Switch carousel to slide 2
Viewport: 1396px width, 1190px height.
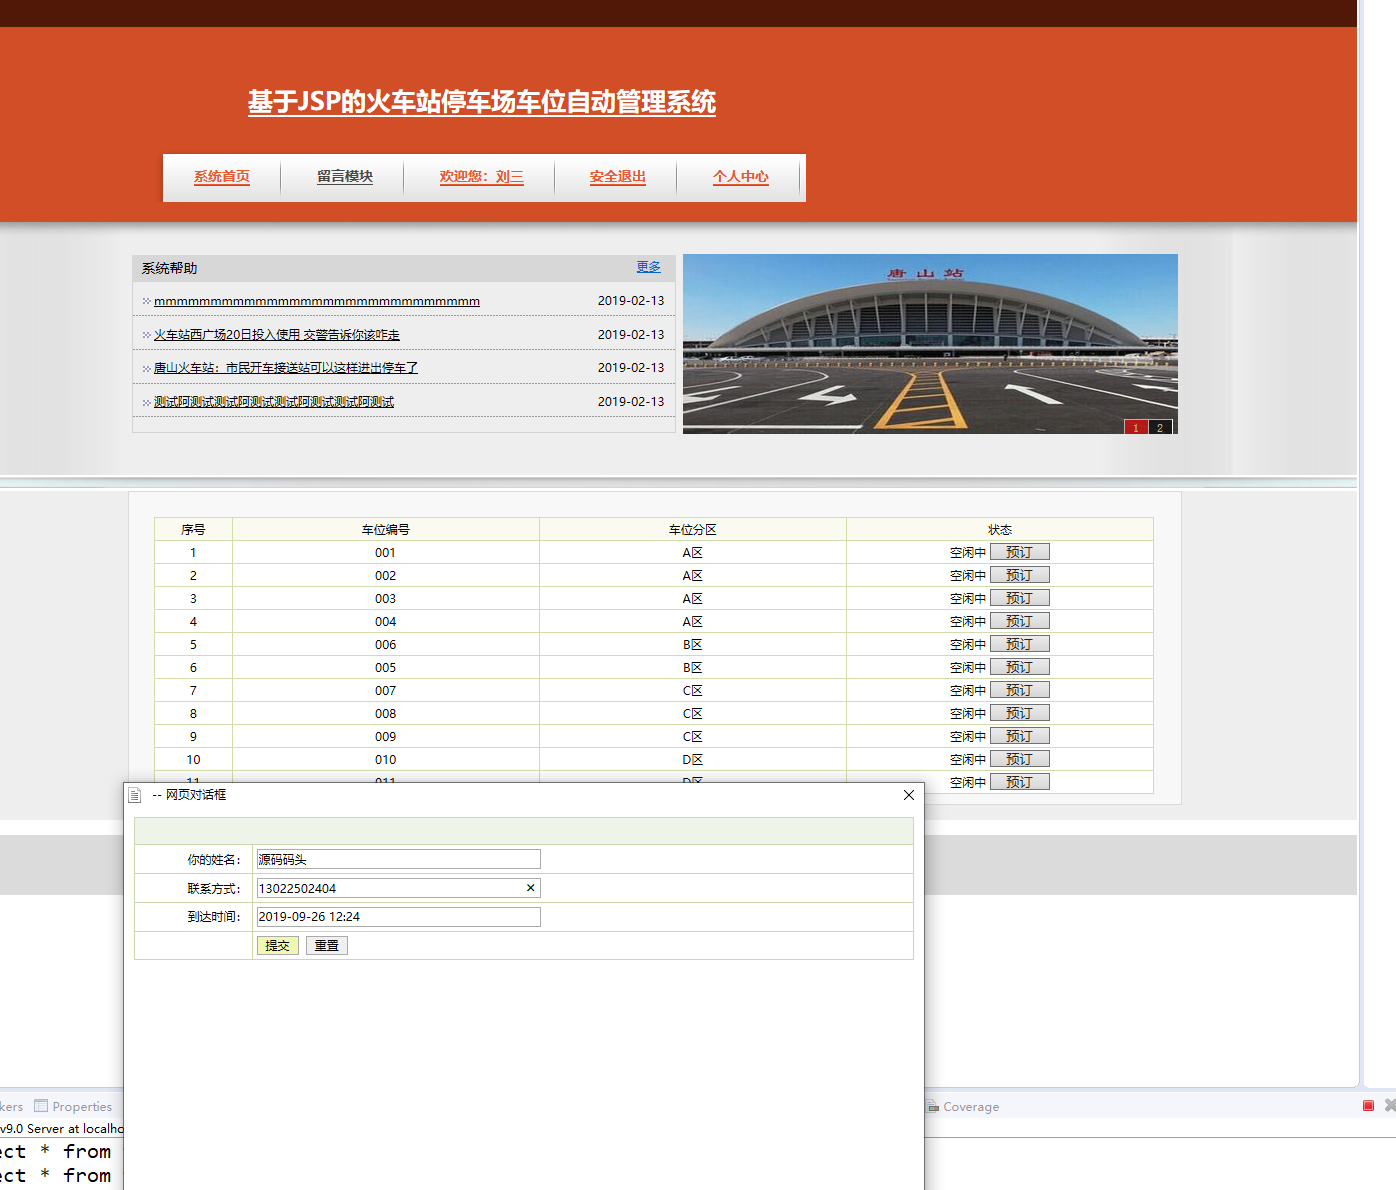(x=1160, y=428)
